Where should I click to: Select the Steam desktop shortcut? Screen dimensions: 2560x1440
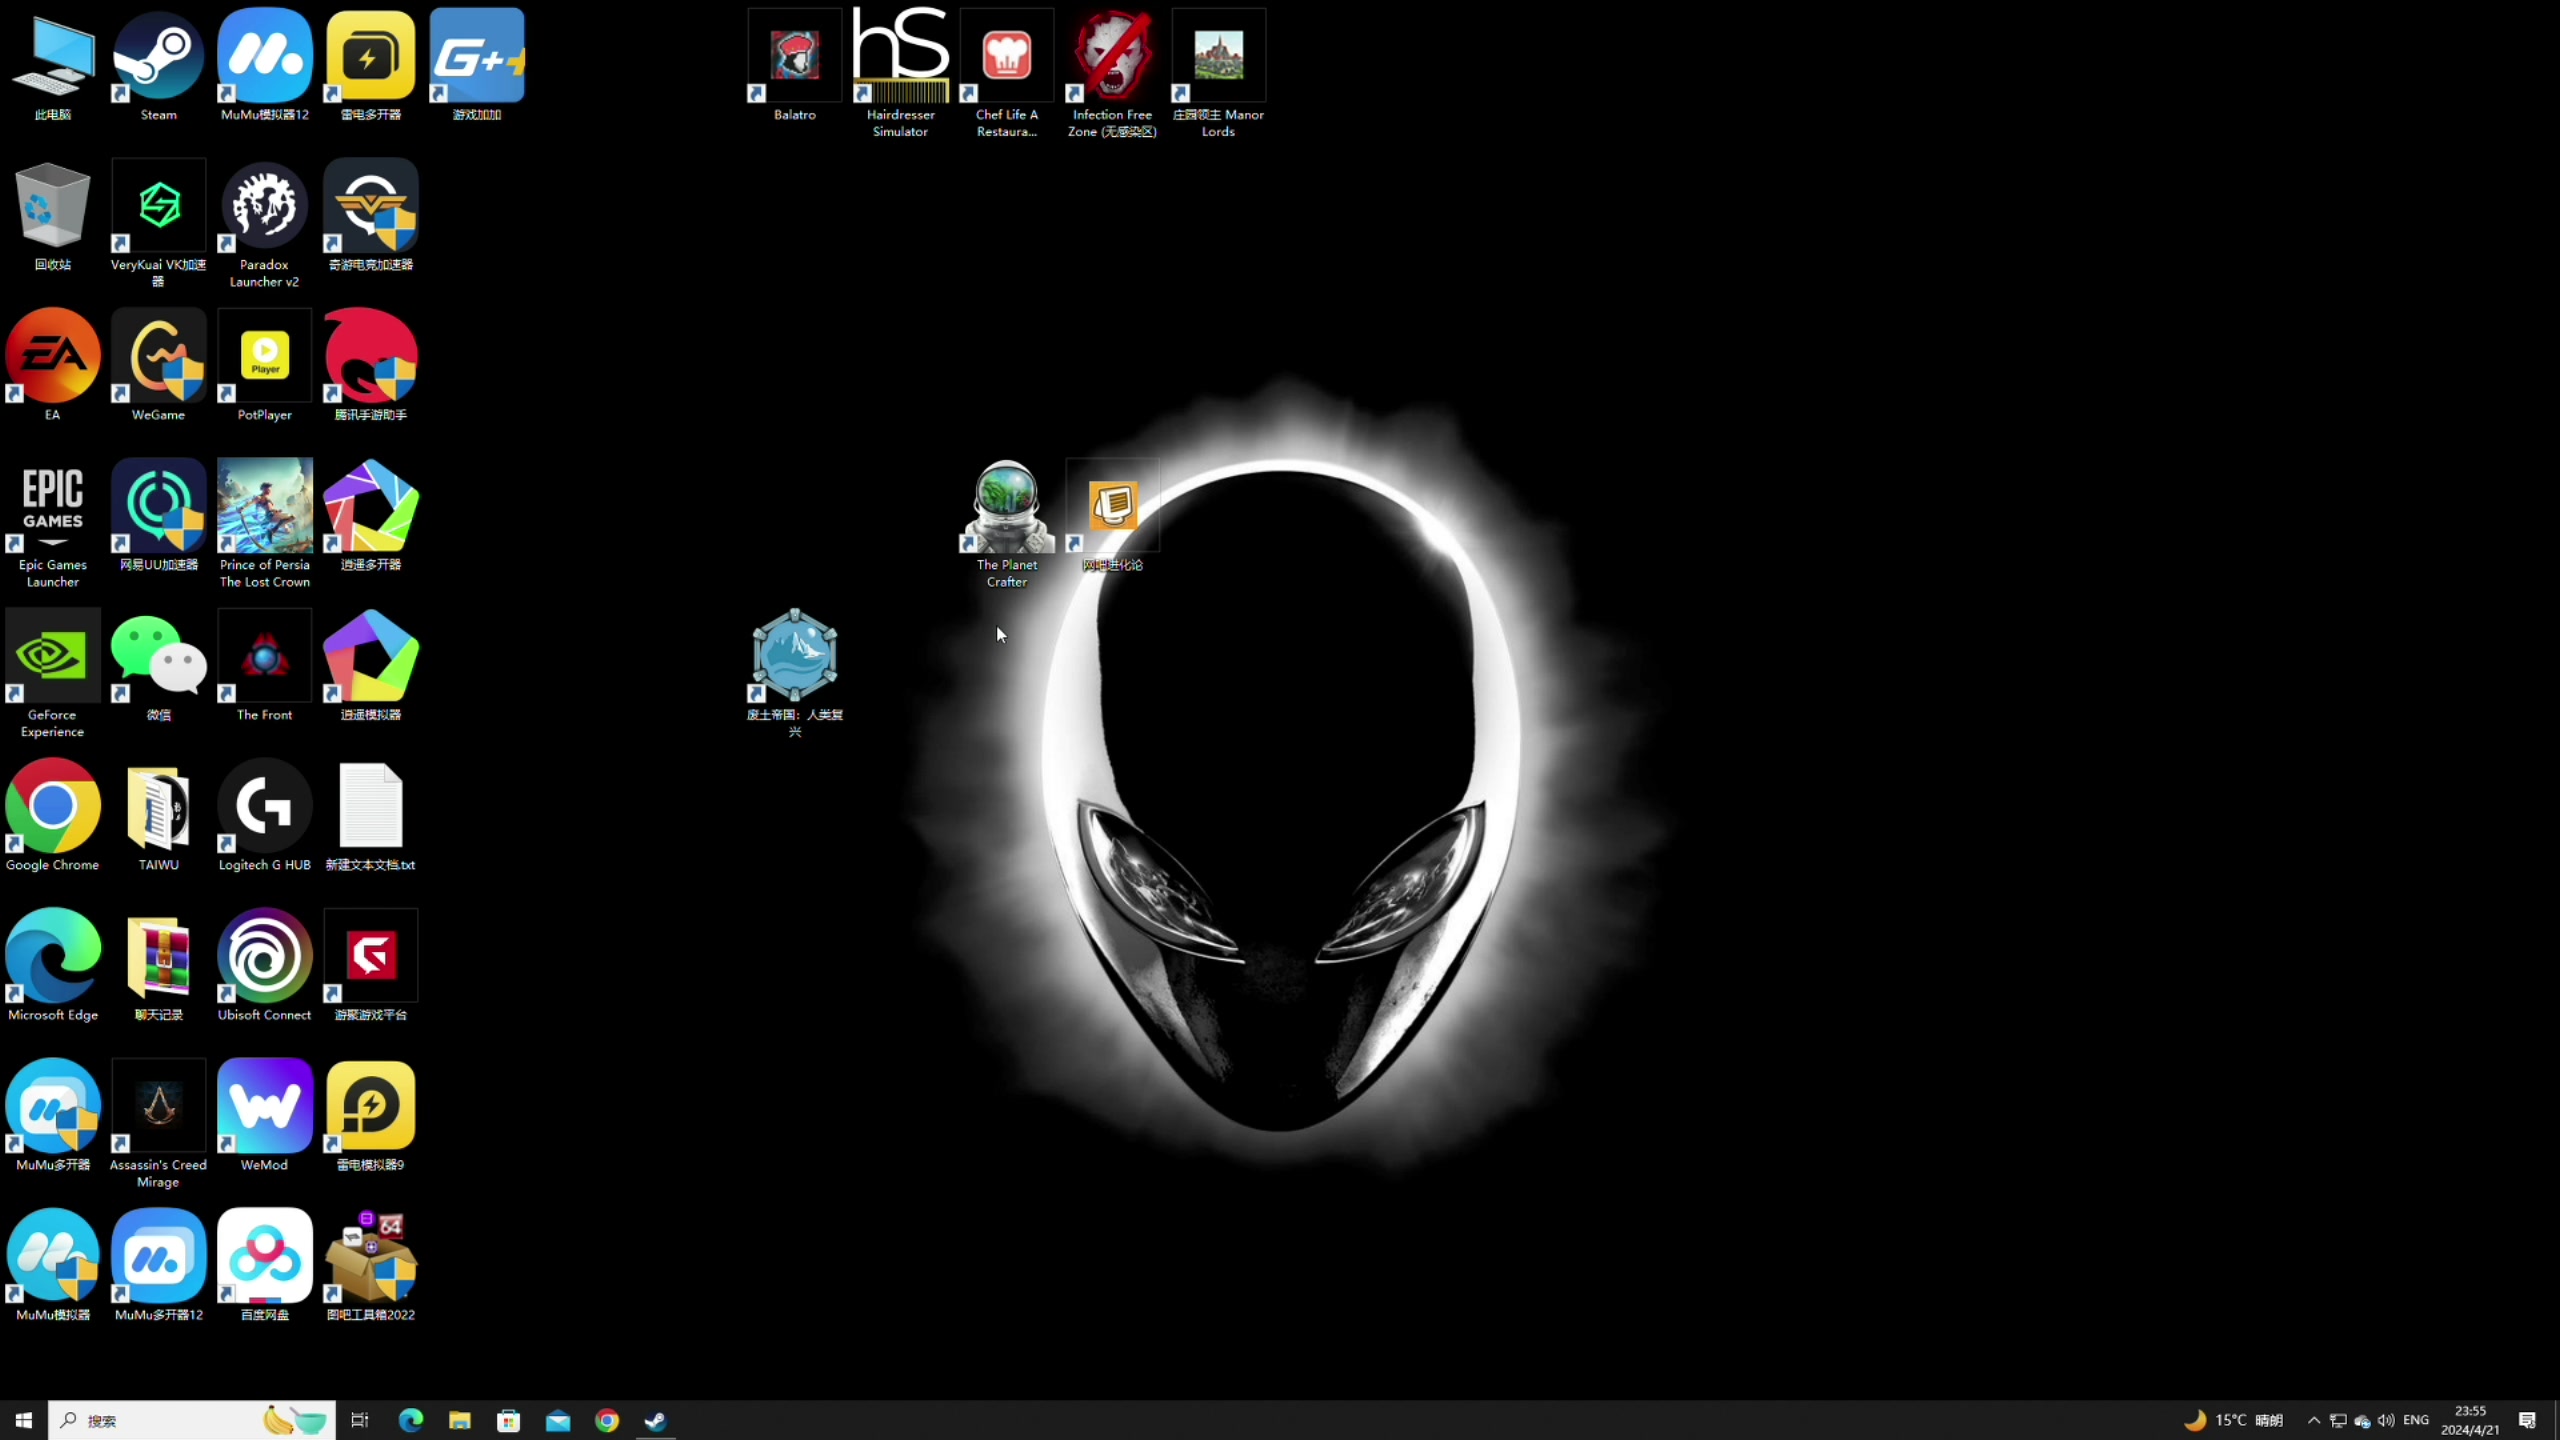coord(158,65)
